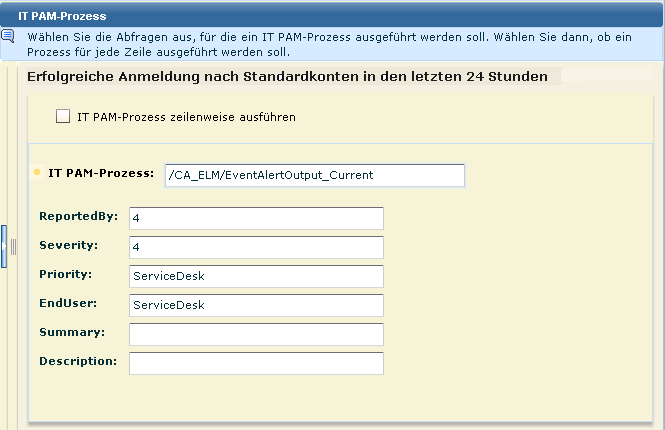Click the Description label text
This screenshot has height=430, width=665.
pyautogui.click(x=78, y=361)
